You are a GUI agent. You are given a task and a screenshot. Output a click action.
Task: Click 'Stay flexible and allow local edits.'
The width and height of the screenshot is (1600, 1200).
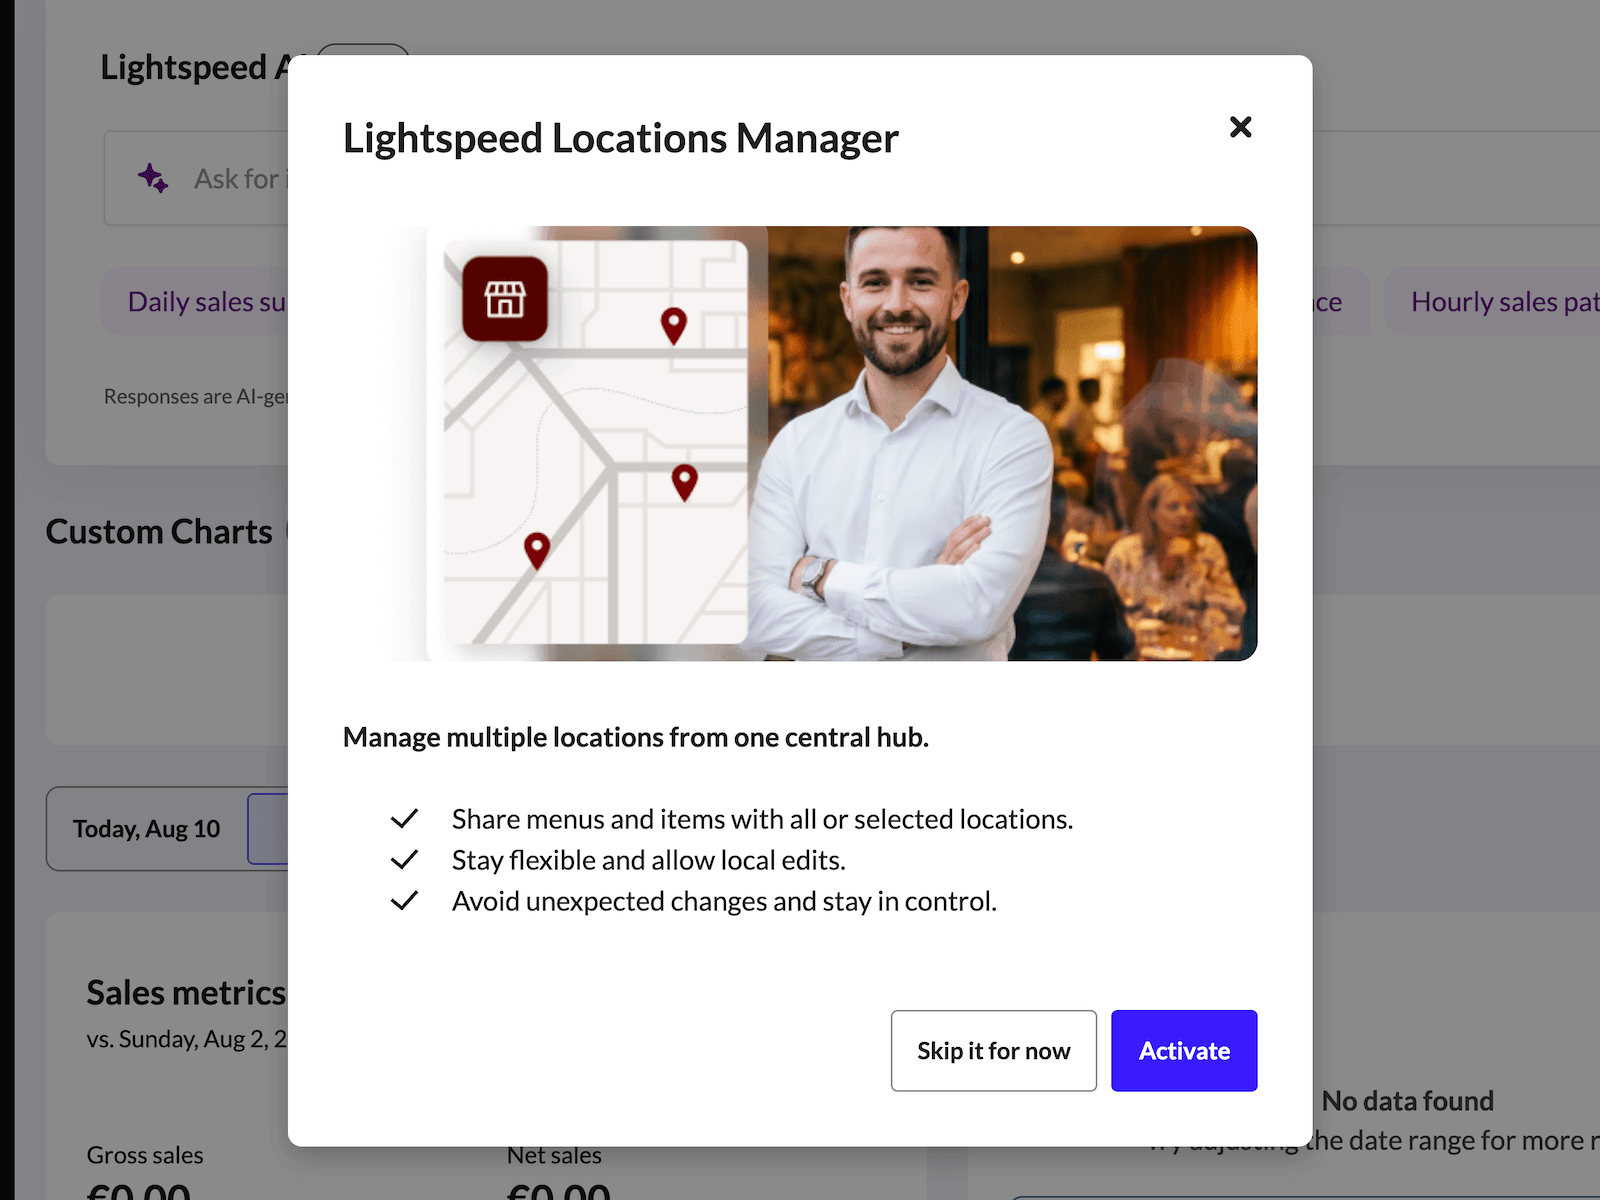click(x=649, y=860)
